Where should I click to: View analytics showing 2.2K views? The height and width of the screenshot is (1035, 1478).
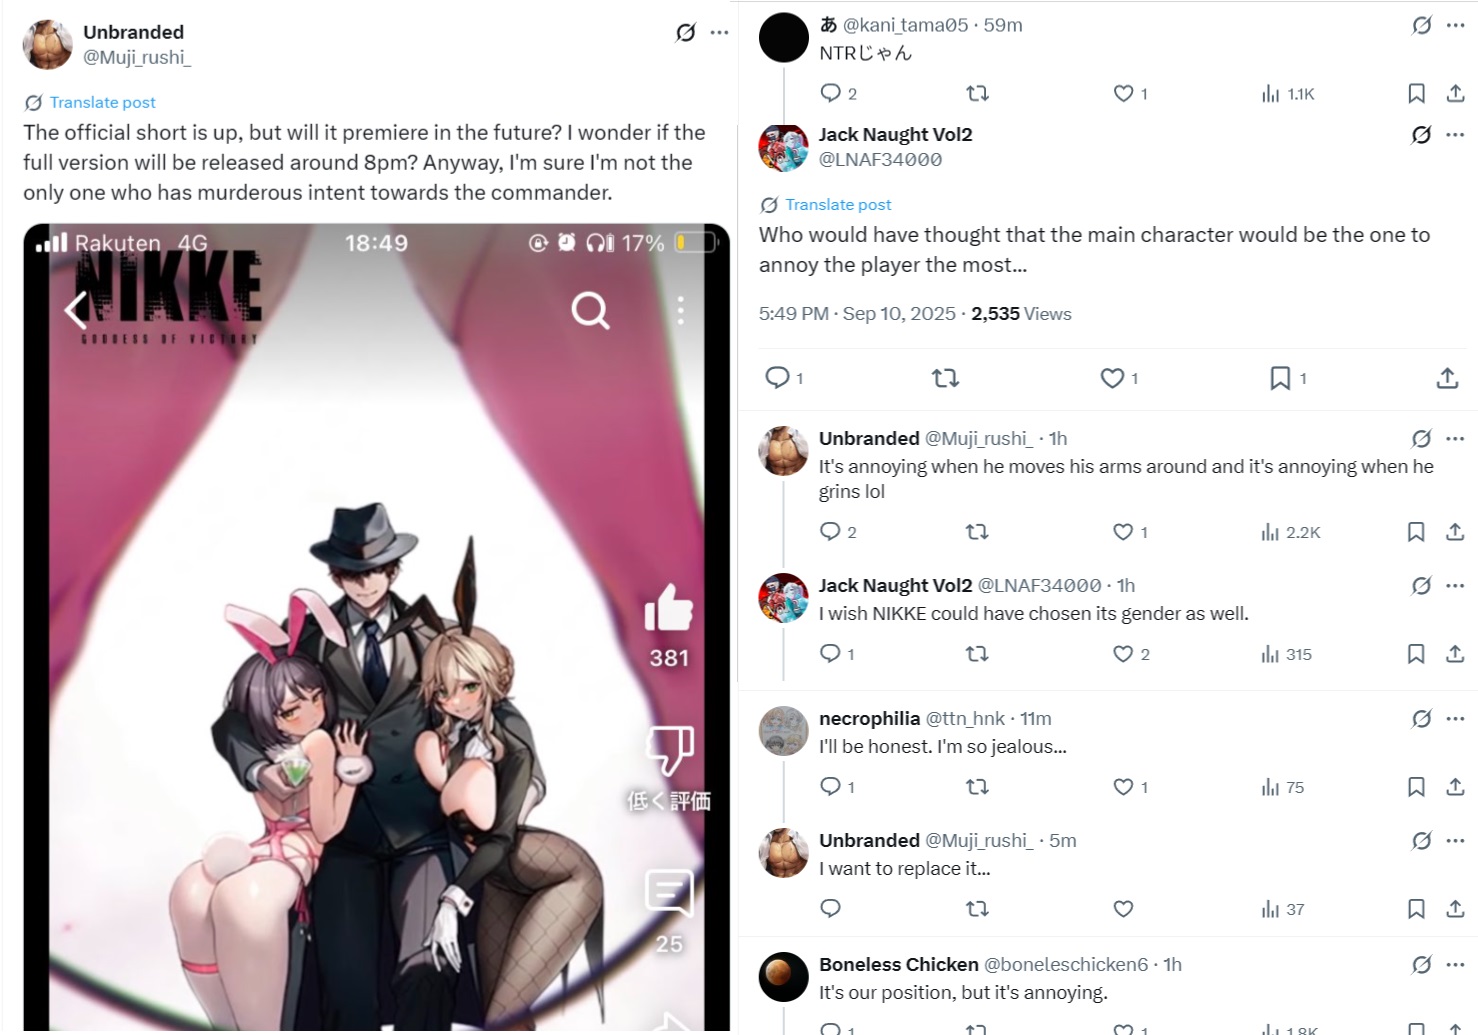coord(1291,532)
